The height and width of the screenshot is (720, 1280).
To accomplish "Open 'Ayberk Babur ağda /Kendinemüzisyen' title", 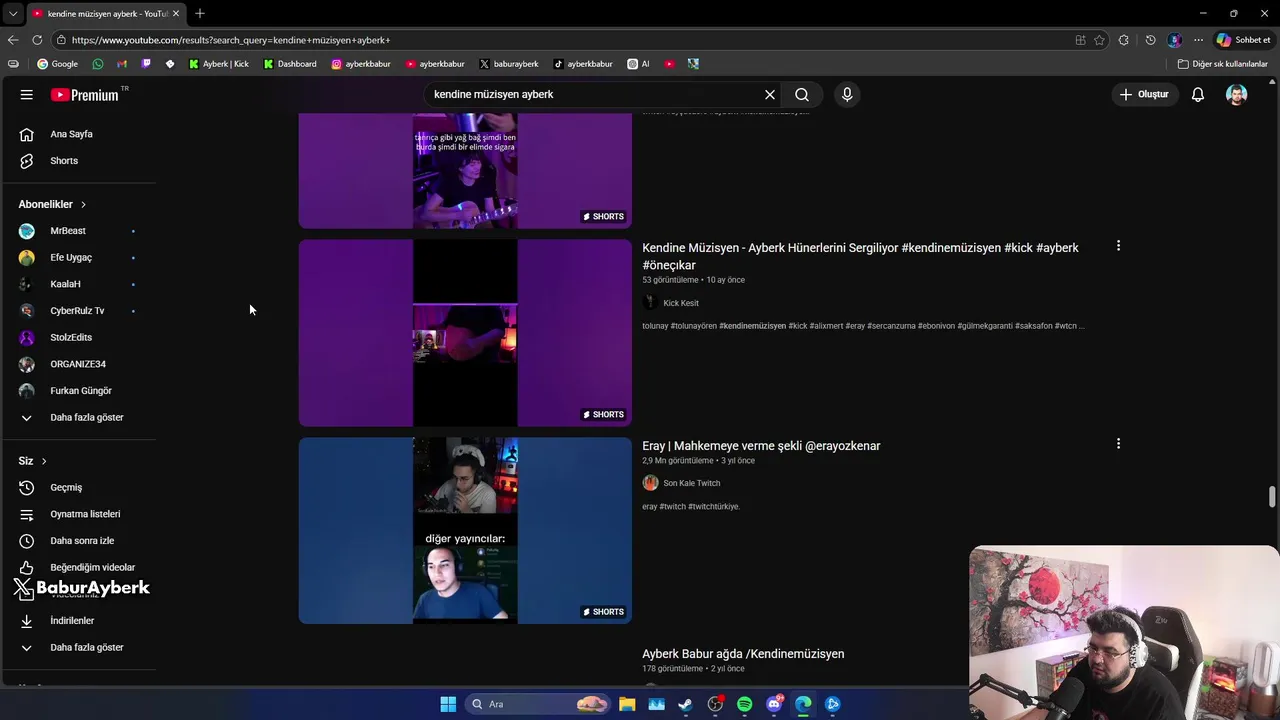I will 743,654.
